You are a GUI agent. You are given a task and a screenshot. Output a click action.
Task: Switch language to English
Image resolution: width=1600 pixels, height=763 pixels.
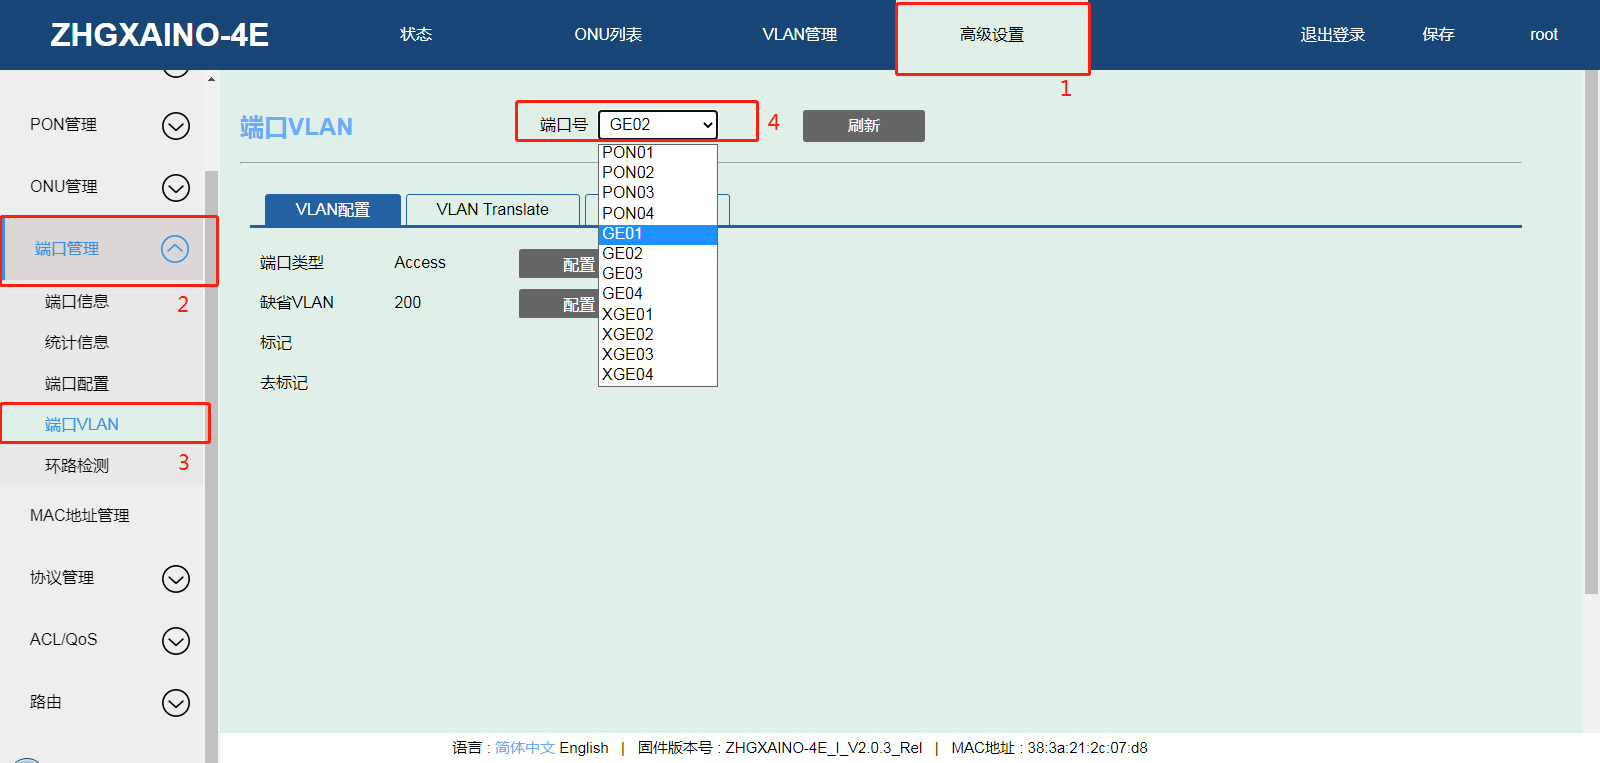point(584,748)
